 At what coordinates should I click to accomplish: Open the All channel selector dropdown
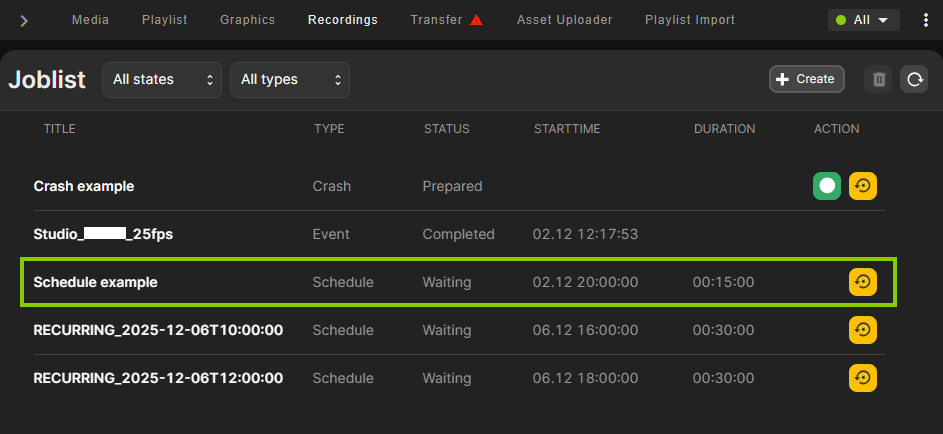click(x=864, y=20)
